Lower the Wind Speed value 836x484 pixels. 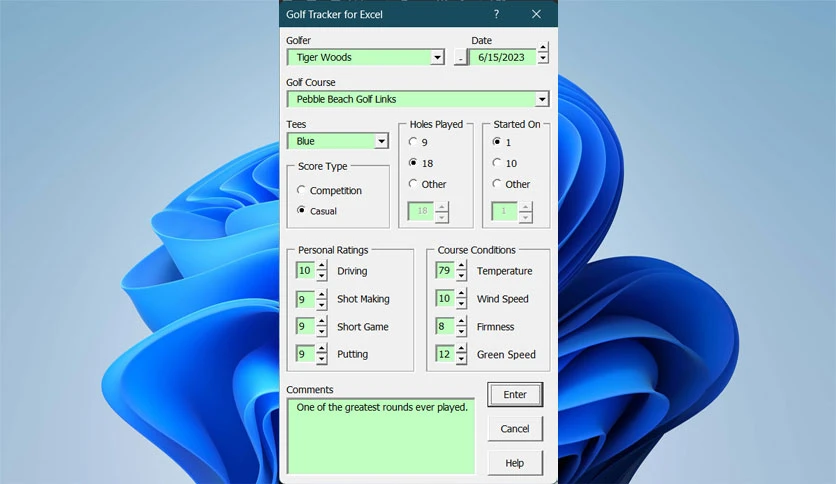click(461, 304)
